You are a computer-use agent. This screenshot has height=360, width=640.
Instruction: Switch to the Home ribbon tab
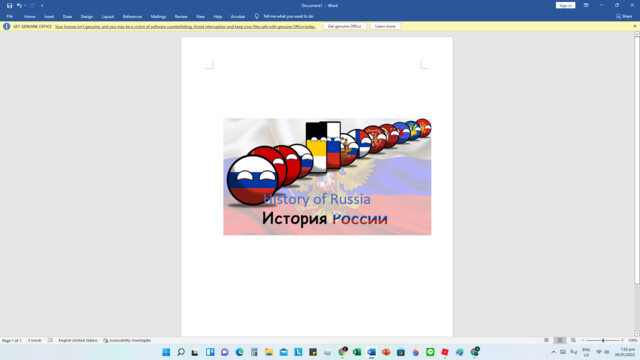(x=29, y=16)
